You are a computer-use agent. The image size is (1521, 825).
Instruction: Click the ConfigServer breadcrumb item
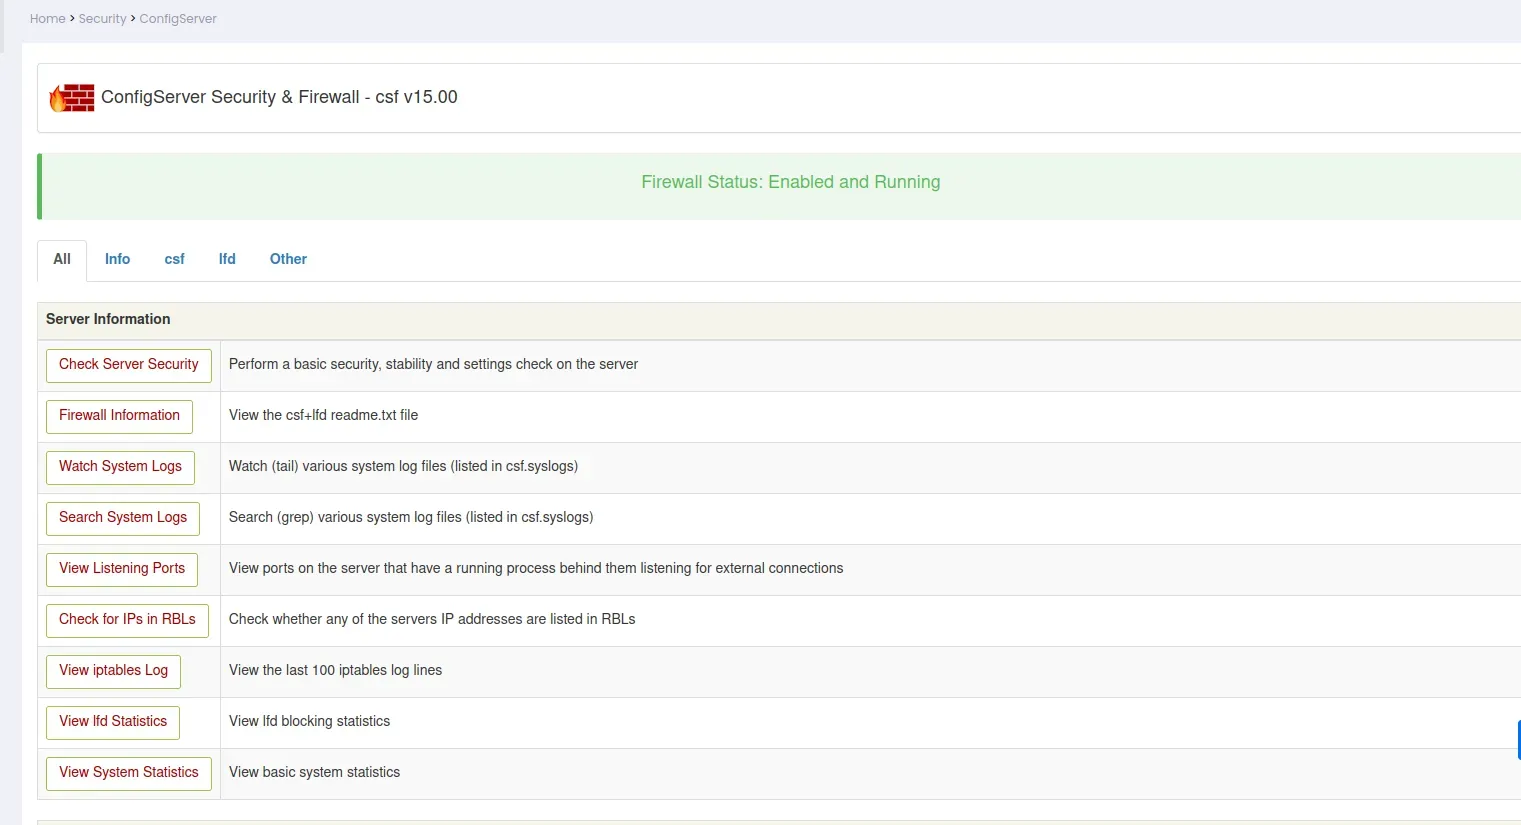pyautogui.click(x=178, y=19)
